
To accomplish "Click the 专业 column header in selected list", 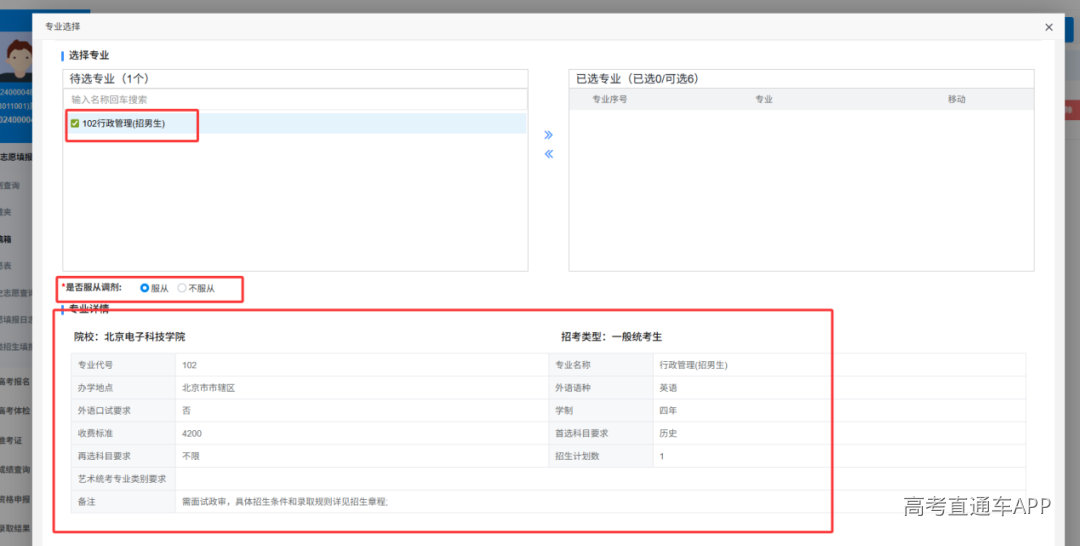I will pos(764,99).
